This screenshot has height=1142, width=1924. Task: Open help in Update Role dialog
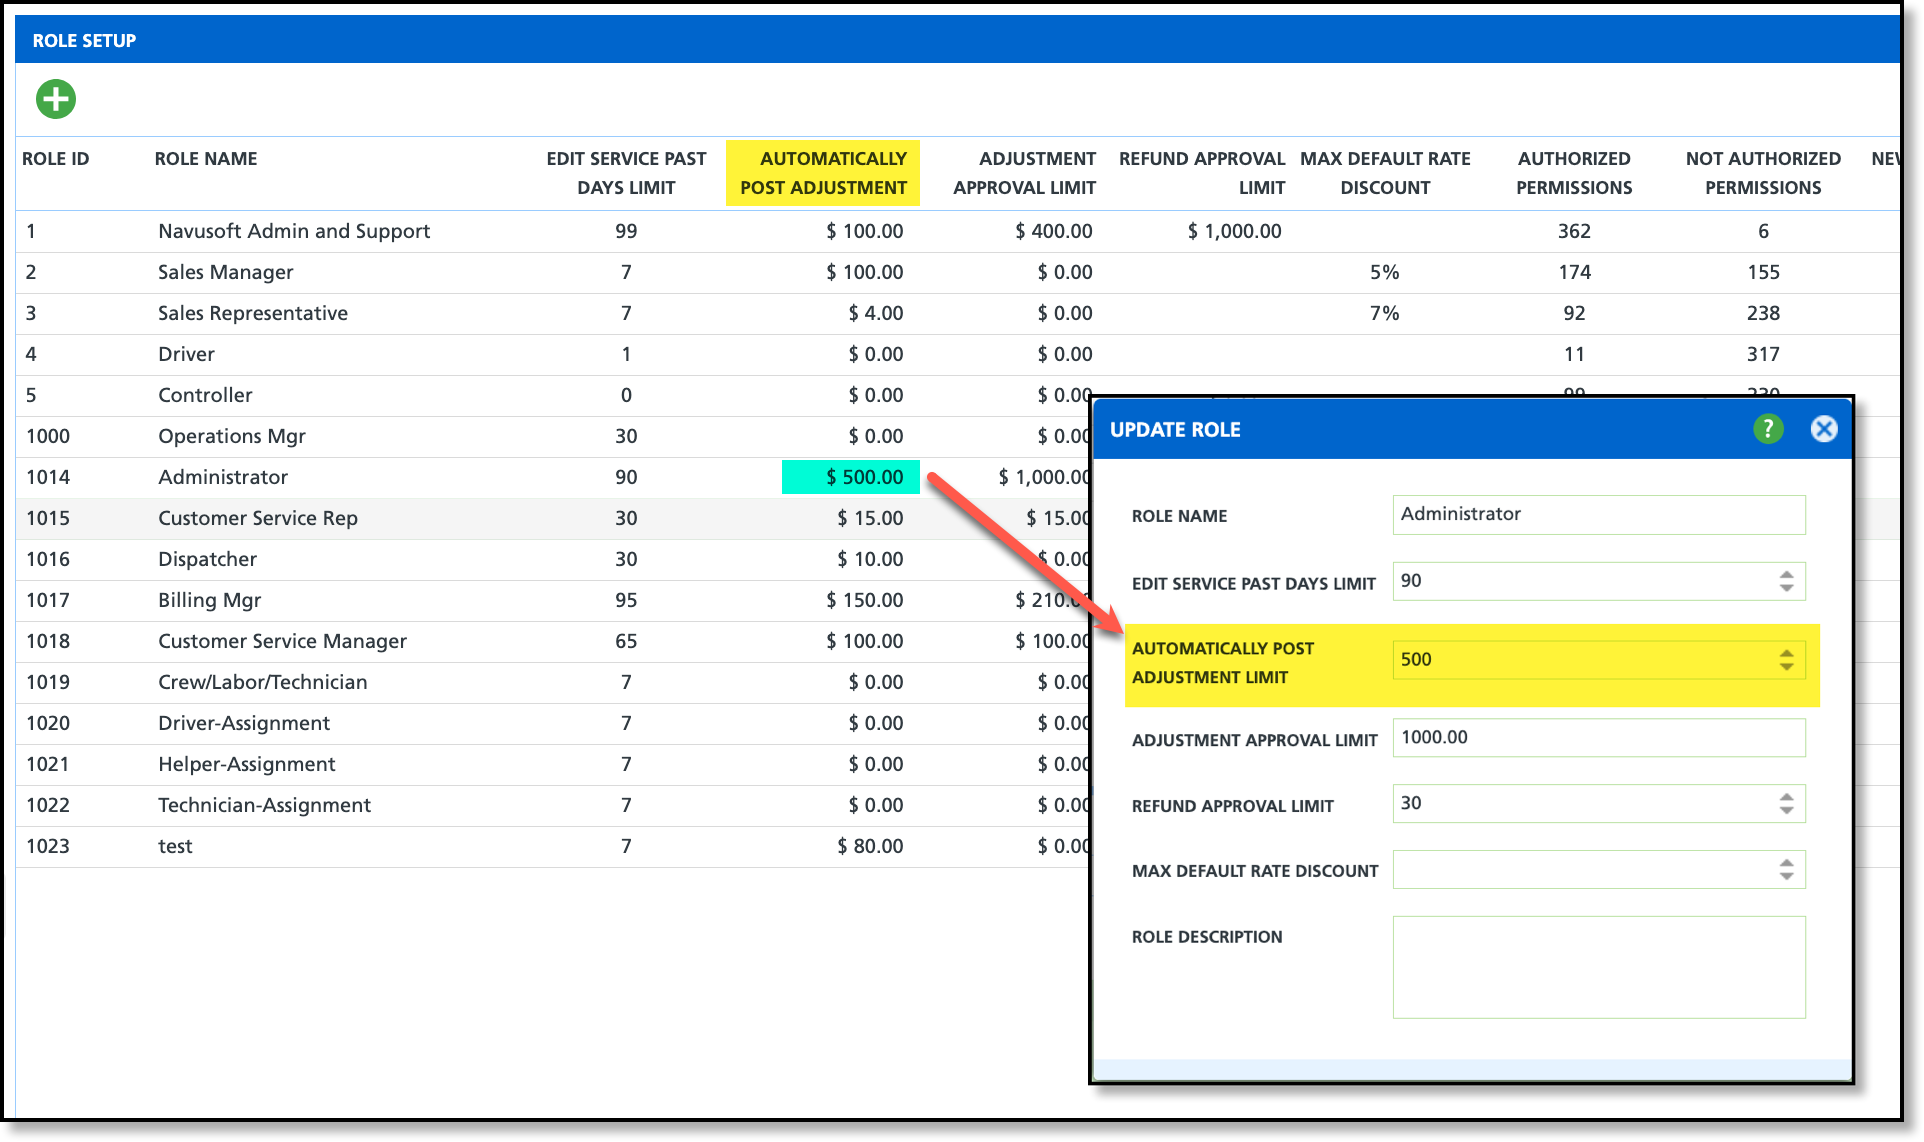click(1767, 429)
